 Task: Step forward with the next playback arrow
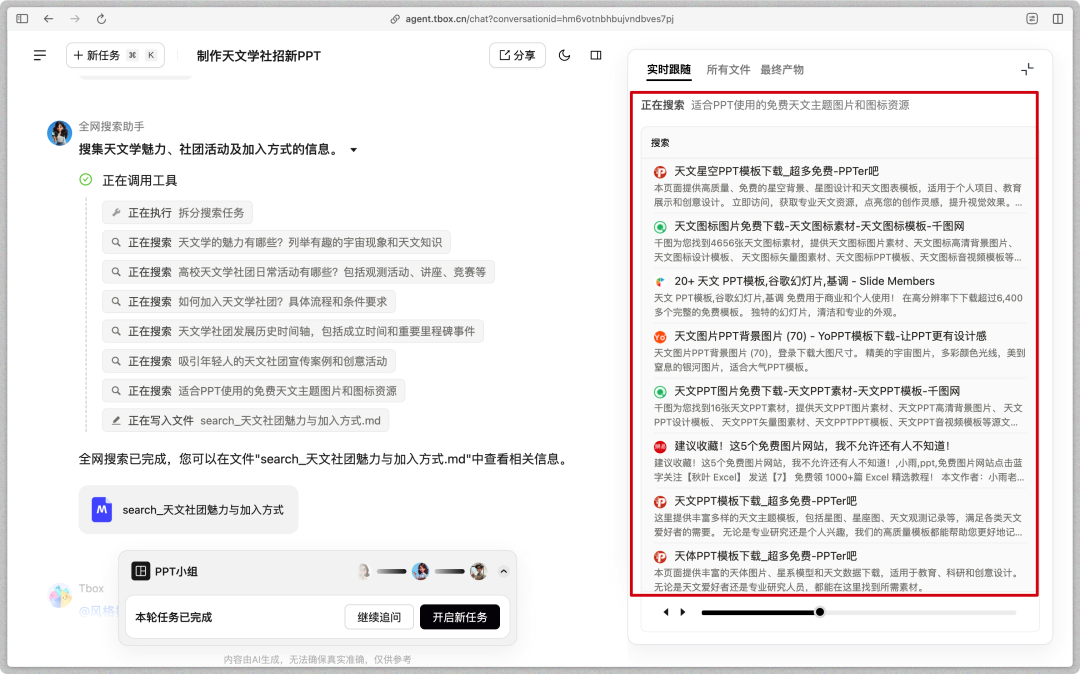click(683, 612)
